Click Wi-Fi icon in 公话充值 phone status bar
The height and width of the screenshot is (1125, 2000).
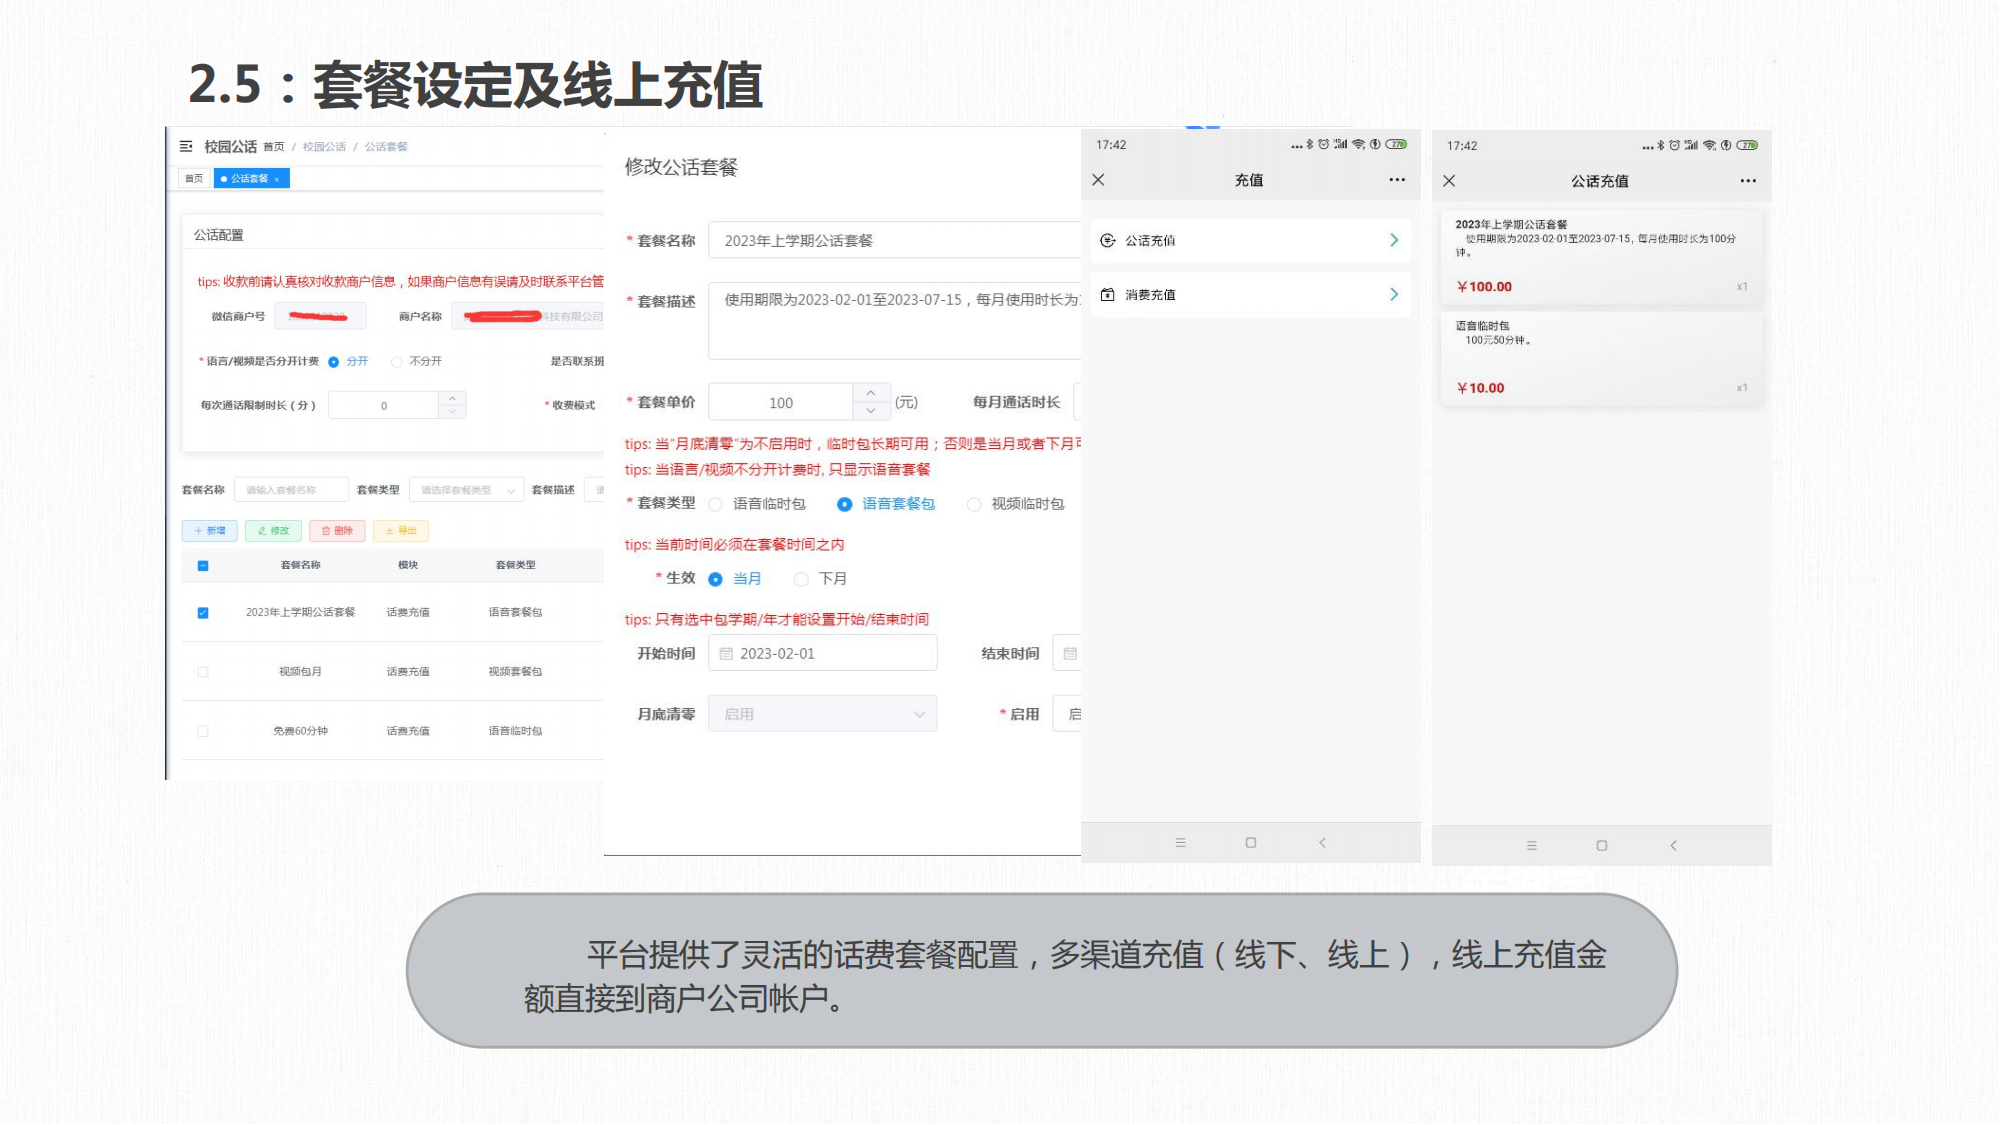[x=1709, y=146]
